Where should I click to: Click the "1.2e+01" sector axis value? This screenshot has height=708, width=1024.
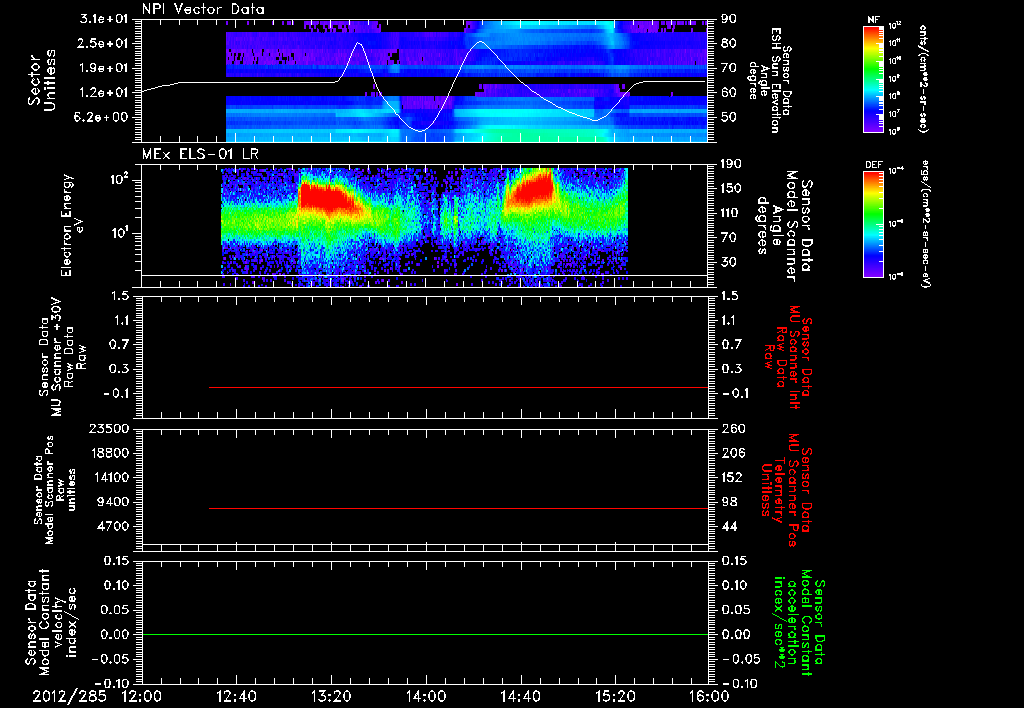tap(104, 93)
